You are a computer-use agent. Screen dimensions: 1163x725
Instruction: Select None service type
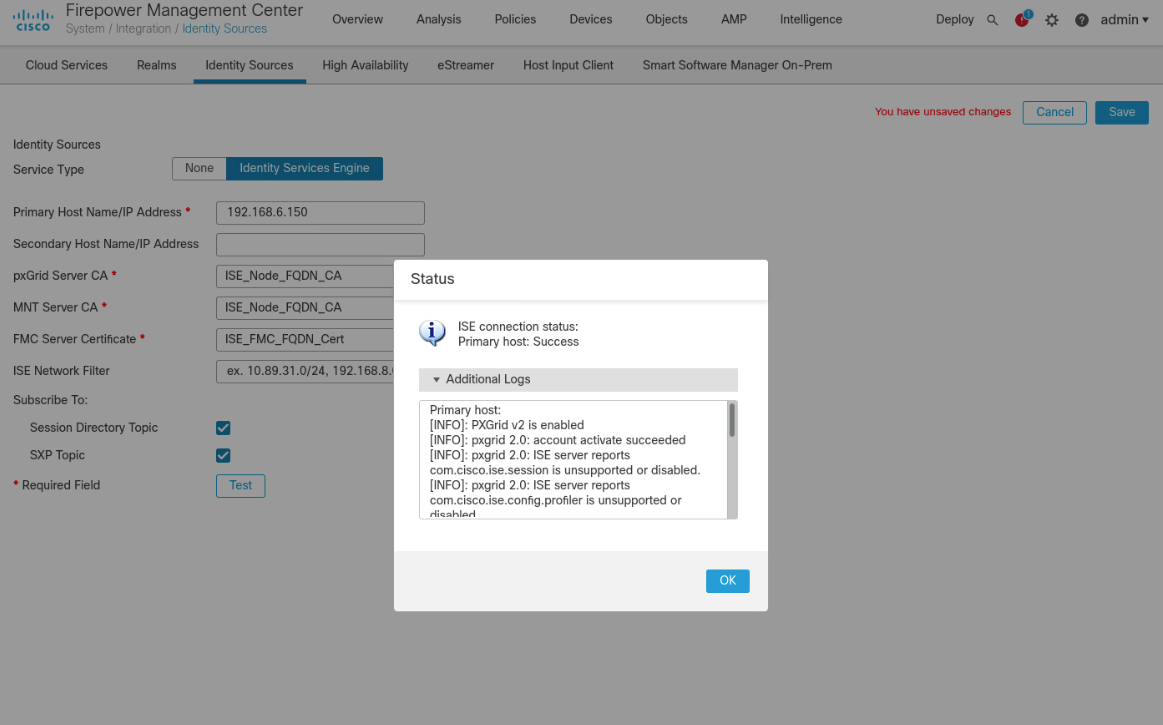(199, 168)
